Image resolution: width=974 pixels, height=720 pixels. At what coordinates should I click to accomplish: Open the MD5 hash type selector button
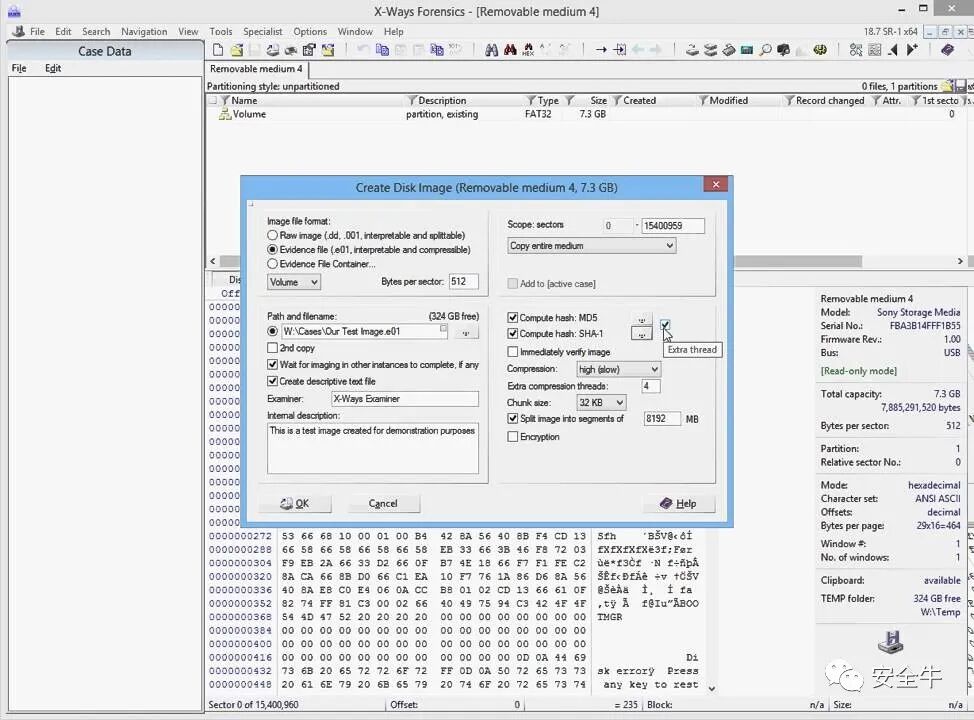pos(642,319)
